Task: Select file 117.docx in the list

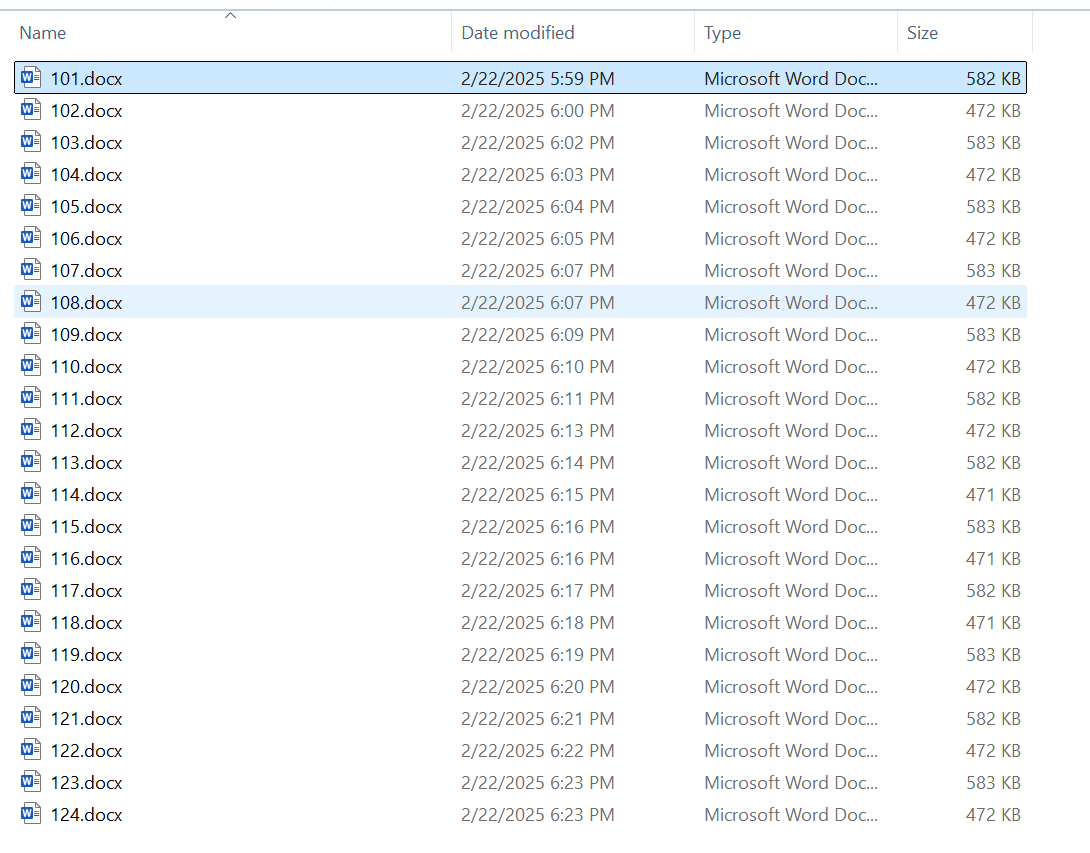Action: [86, 590]
